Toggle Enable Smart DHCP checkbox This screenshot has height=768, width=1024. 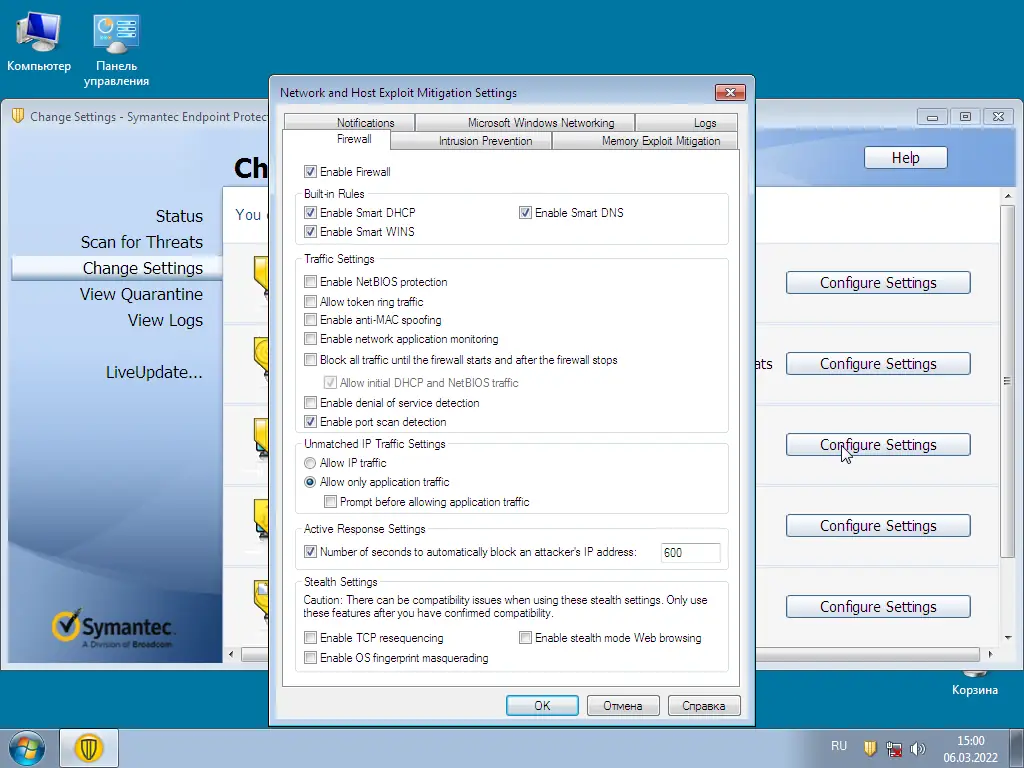point(310,213)
